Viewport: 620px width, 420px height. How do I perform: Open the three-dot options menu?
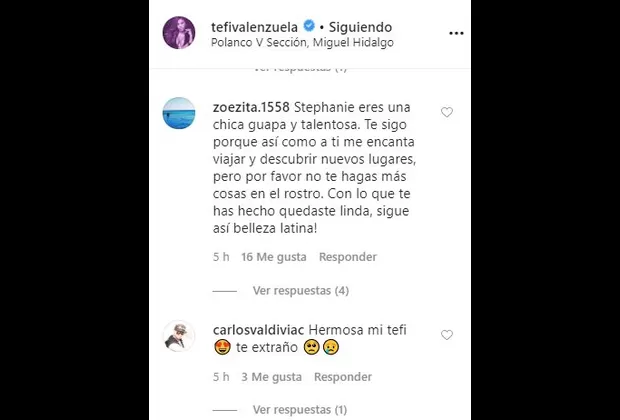click(456, 33)
